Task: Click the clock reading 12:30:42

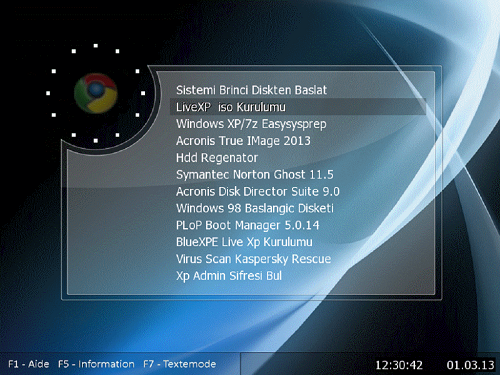Action: (x=399, y=365)
